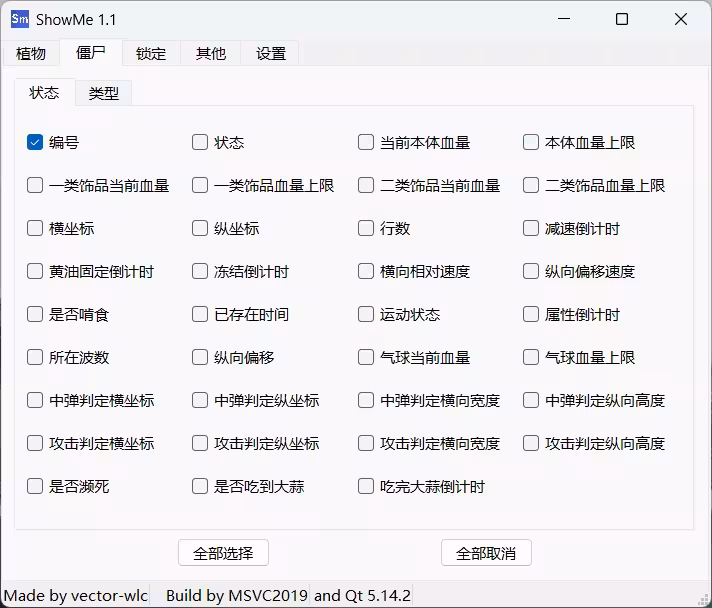Select the 状态 sub-tab

44,93
